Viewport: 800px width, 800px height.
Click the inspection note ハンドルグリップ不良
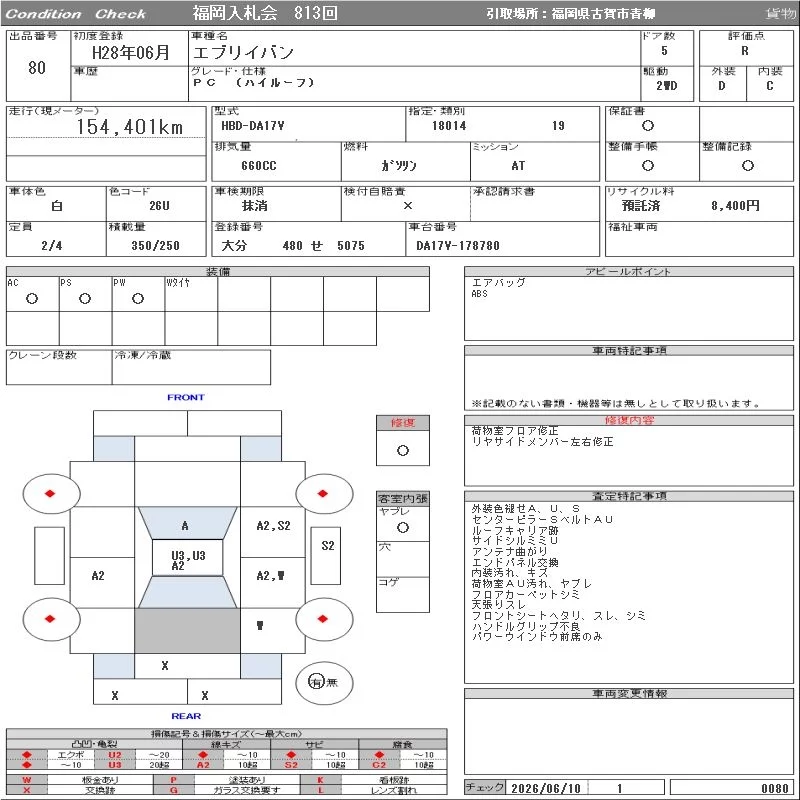pyautogui.click(x=526, y=626)
